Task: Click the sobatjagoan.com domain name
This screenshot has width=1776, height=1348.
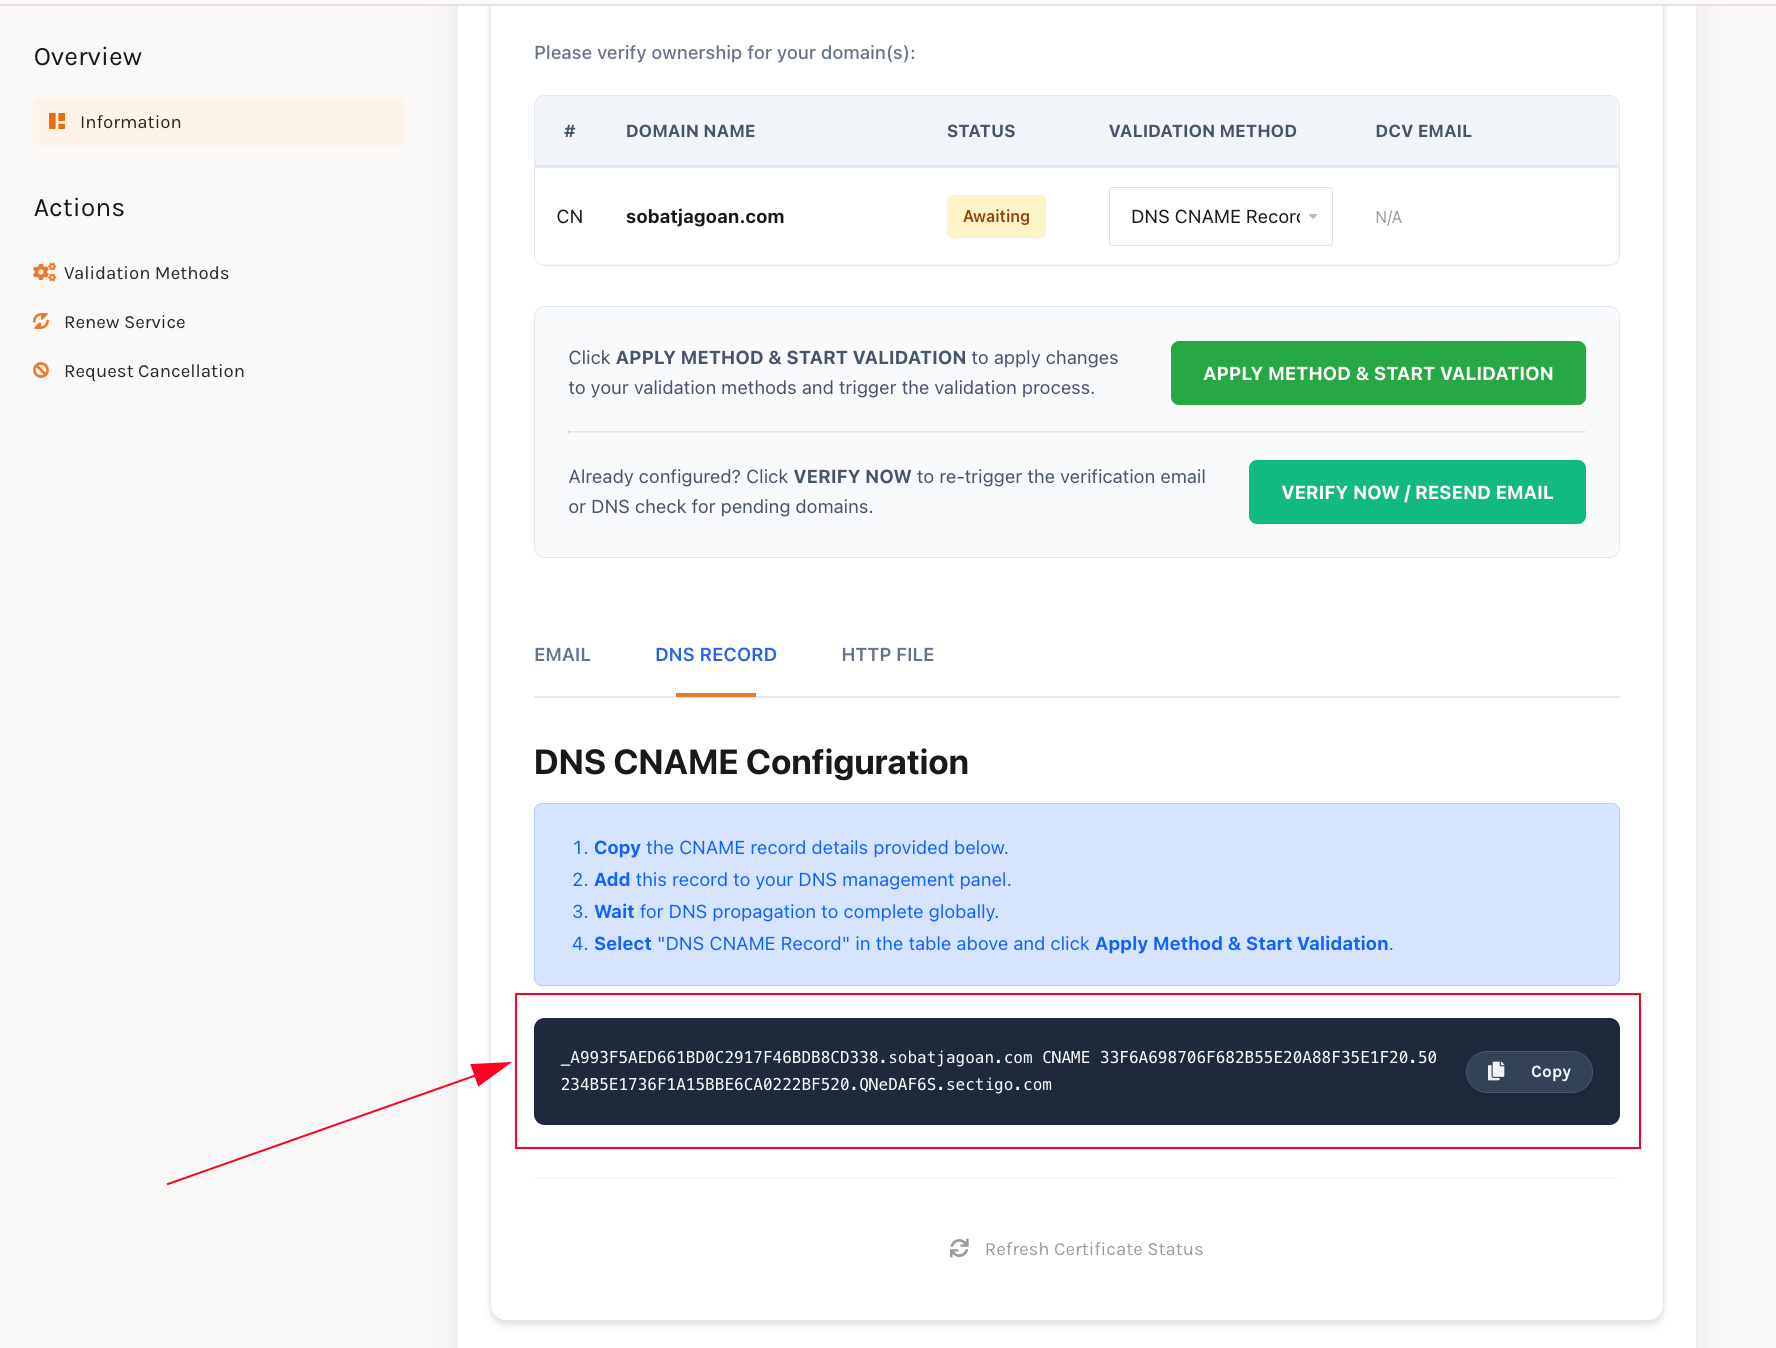Action: click(704, 217)
